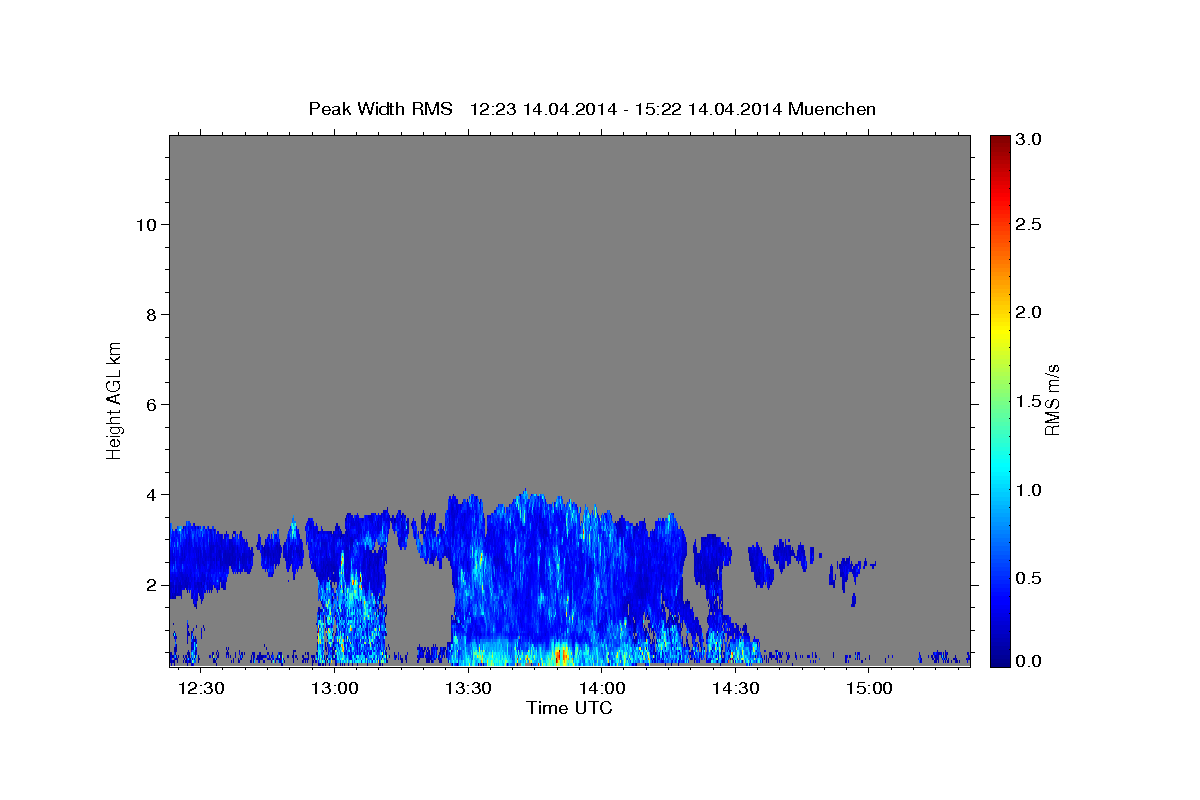This screenshot has width=1200, height=800.
Task: Click the dark blue bottom of colorbar
Action: click(998, 660)
